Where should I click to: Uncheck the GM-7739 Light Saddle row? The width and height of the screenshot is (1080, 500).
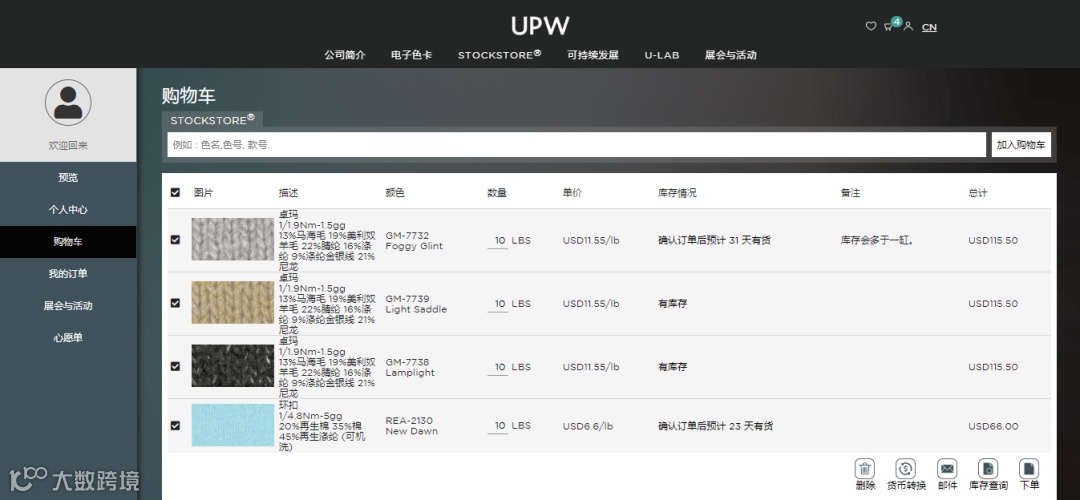(x=175, y=303)
